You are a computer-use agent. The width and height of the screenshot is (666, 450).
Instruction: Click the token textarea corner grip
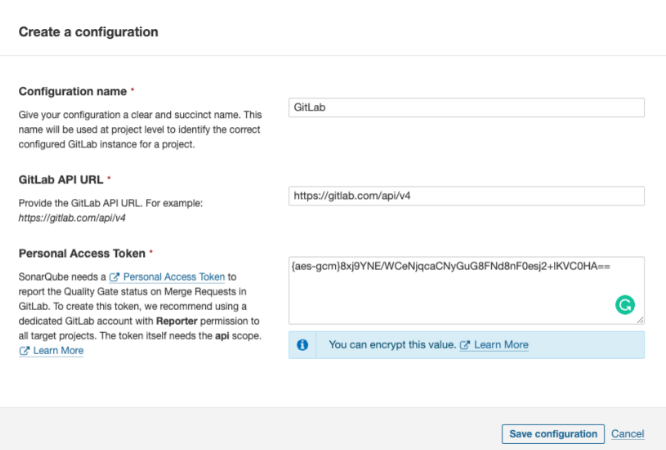tap(640, 320)
